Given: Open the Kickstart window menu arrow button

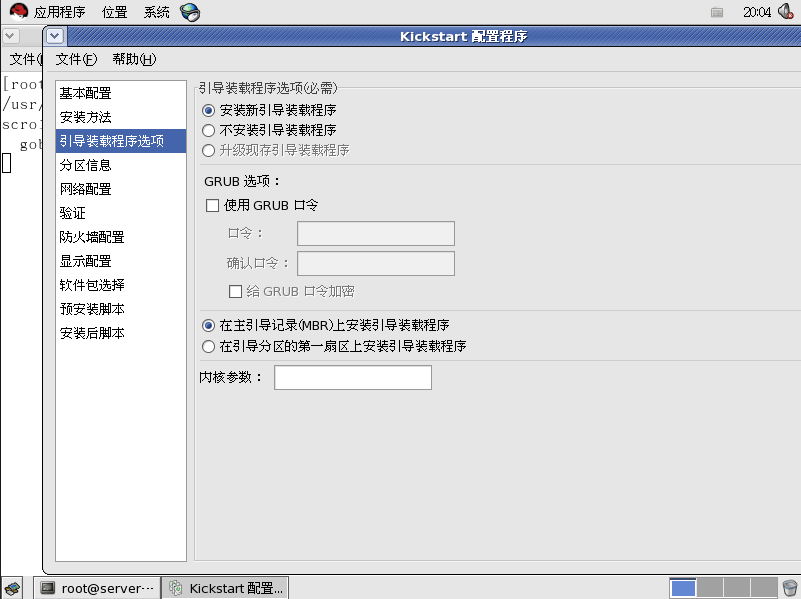Looking at the screenshot, I should point(55,36).
